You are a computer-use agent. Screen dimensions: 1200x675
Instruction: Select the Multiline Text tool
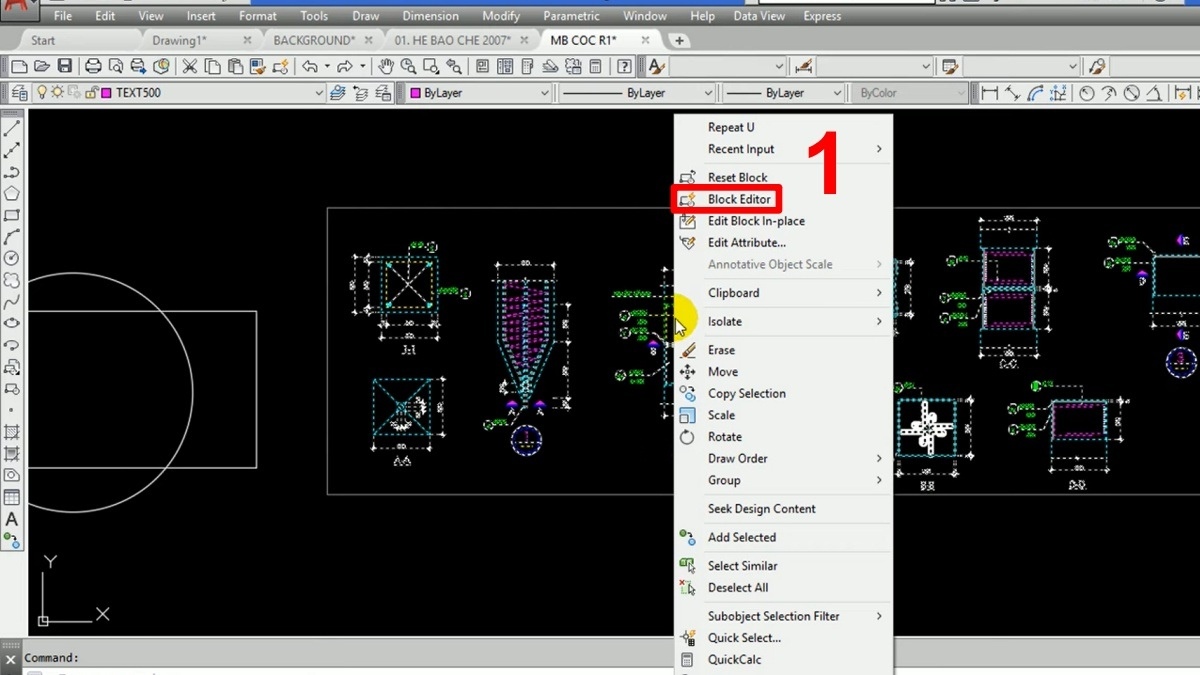pos(12,520)
